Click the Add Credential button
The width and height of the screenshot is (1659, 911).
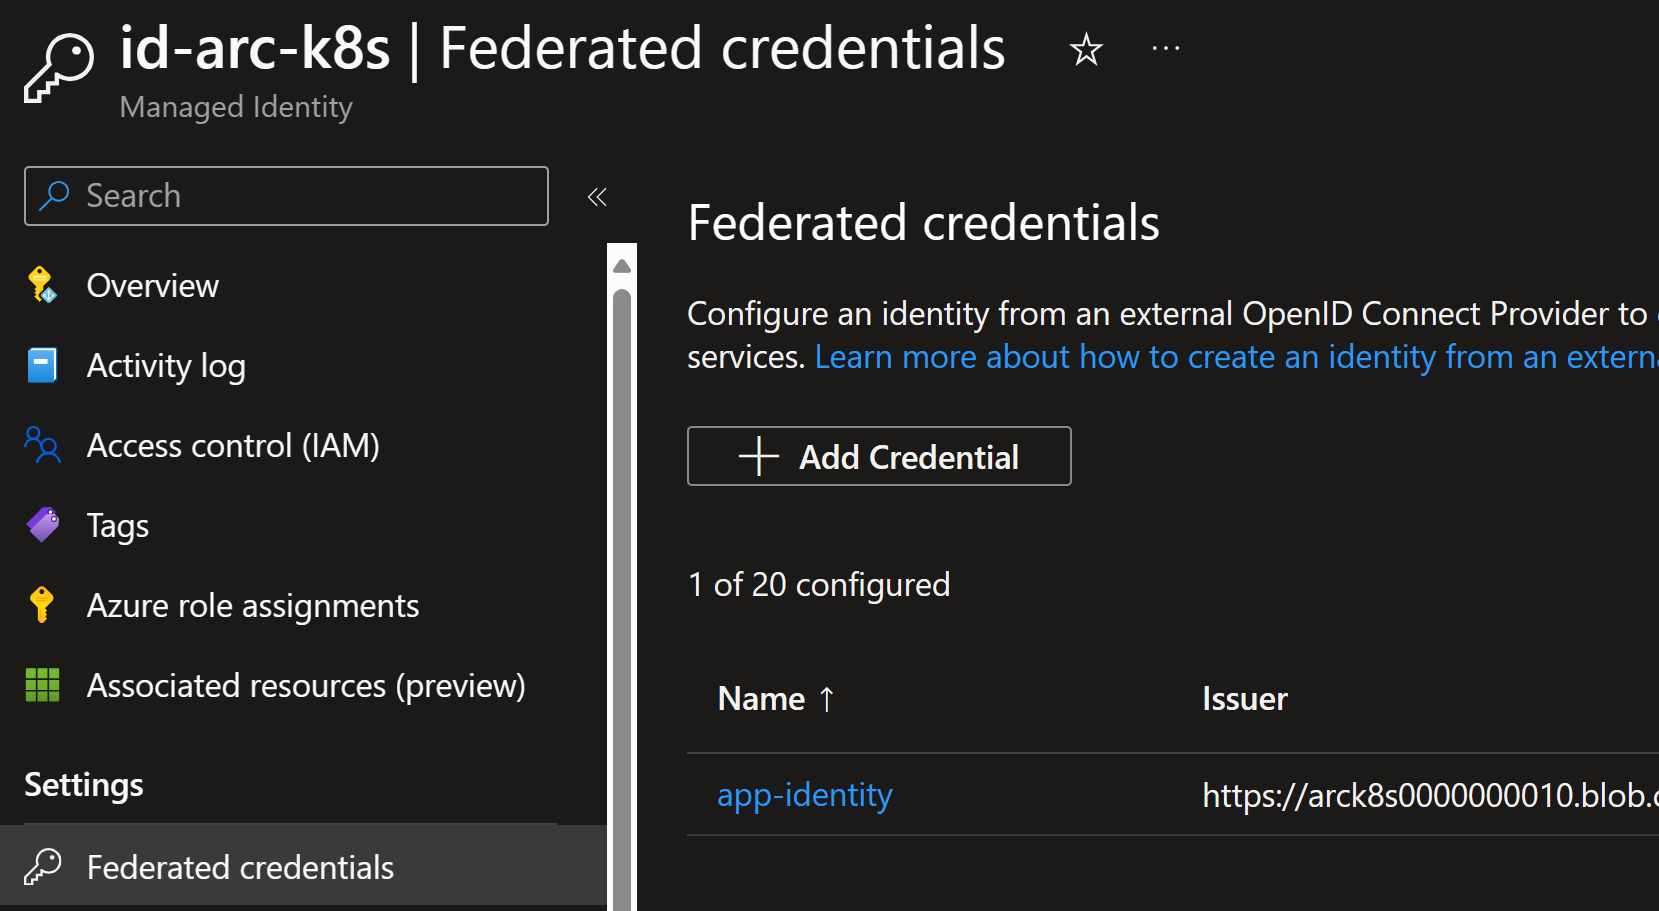(879, 456)
